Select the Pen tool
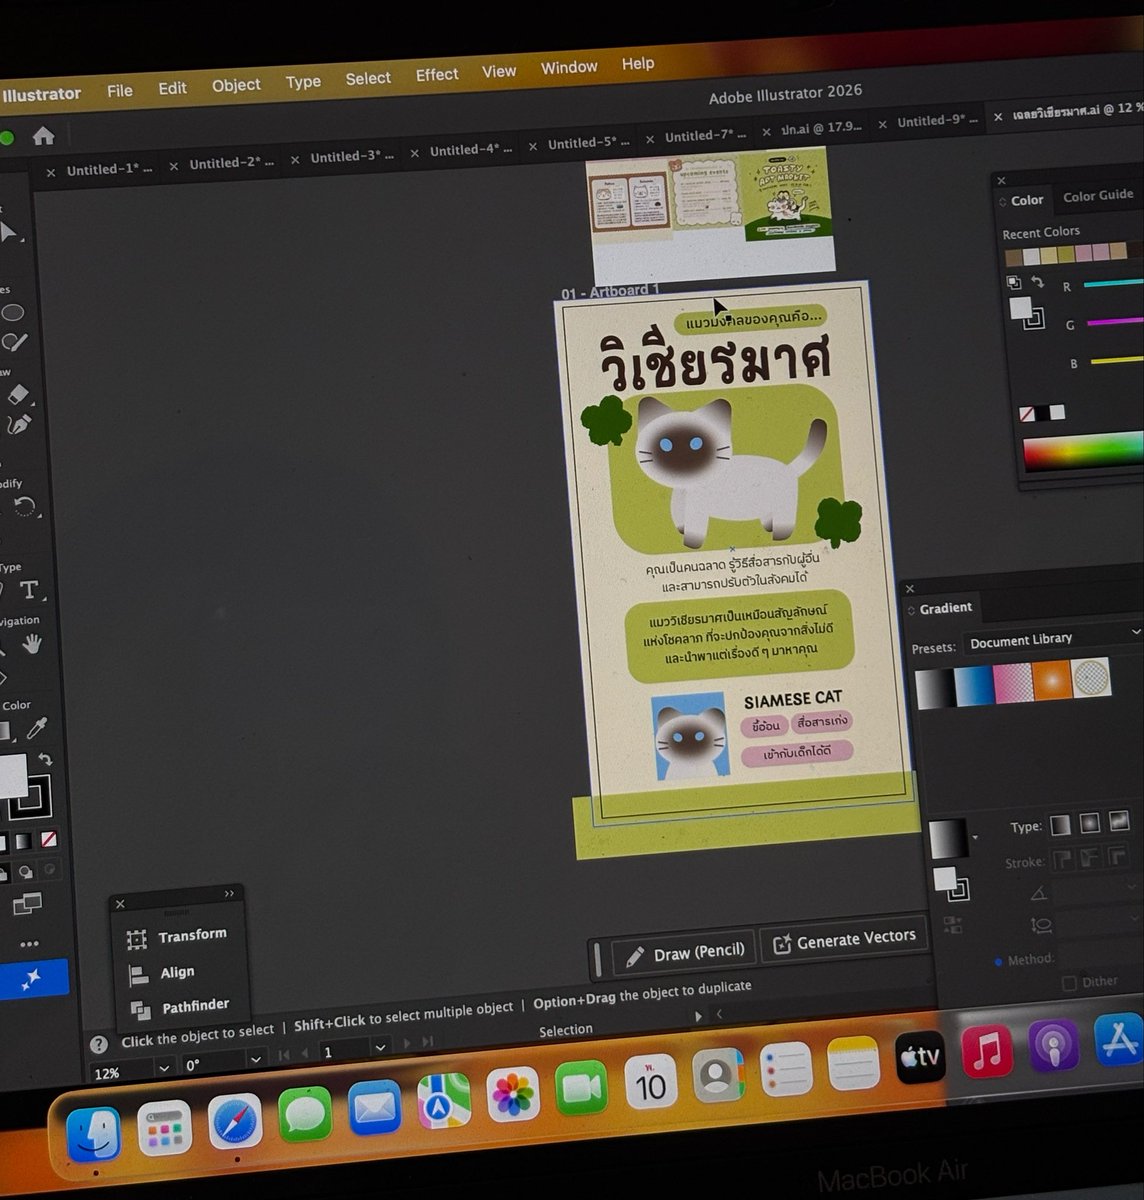The image size is (1144, 1200). [x=18, y=426]
